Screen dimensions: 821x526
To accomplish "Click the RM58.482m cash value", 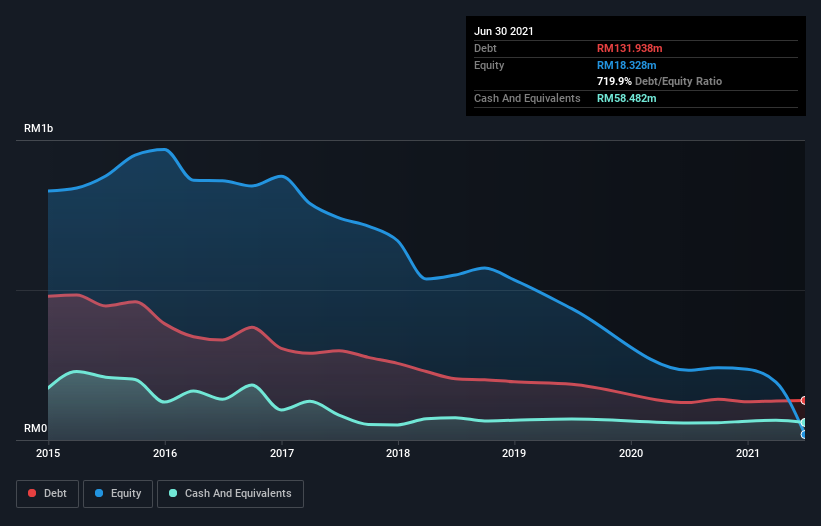I will point(626,98).
